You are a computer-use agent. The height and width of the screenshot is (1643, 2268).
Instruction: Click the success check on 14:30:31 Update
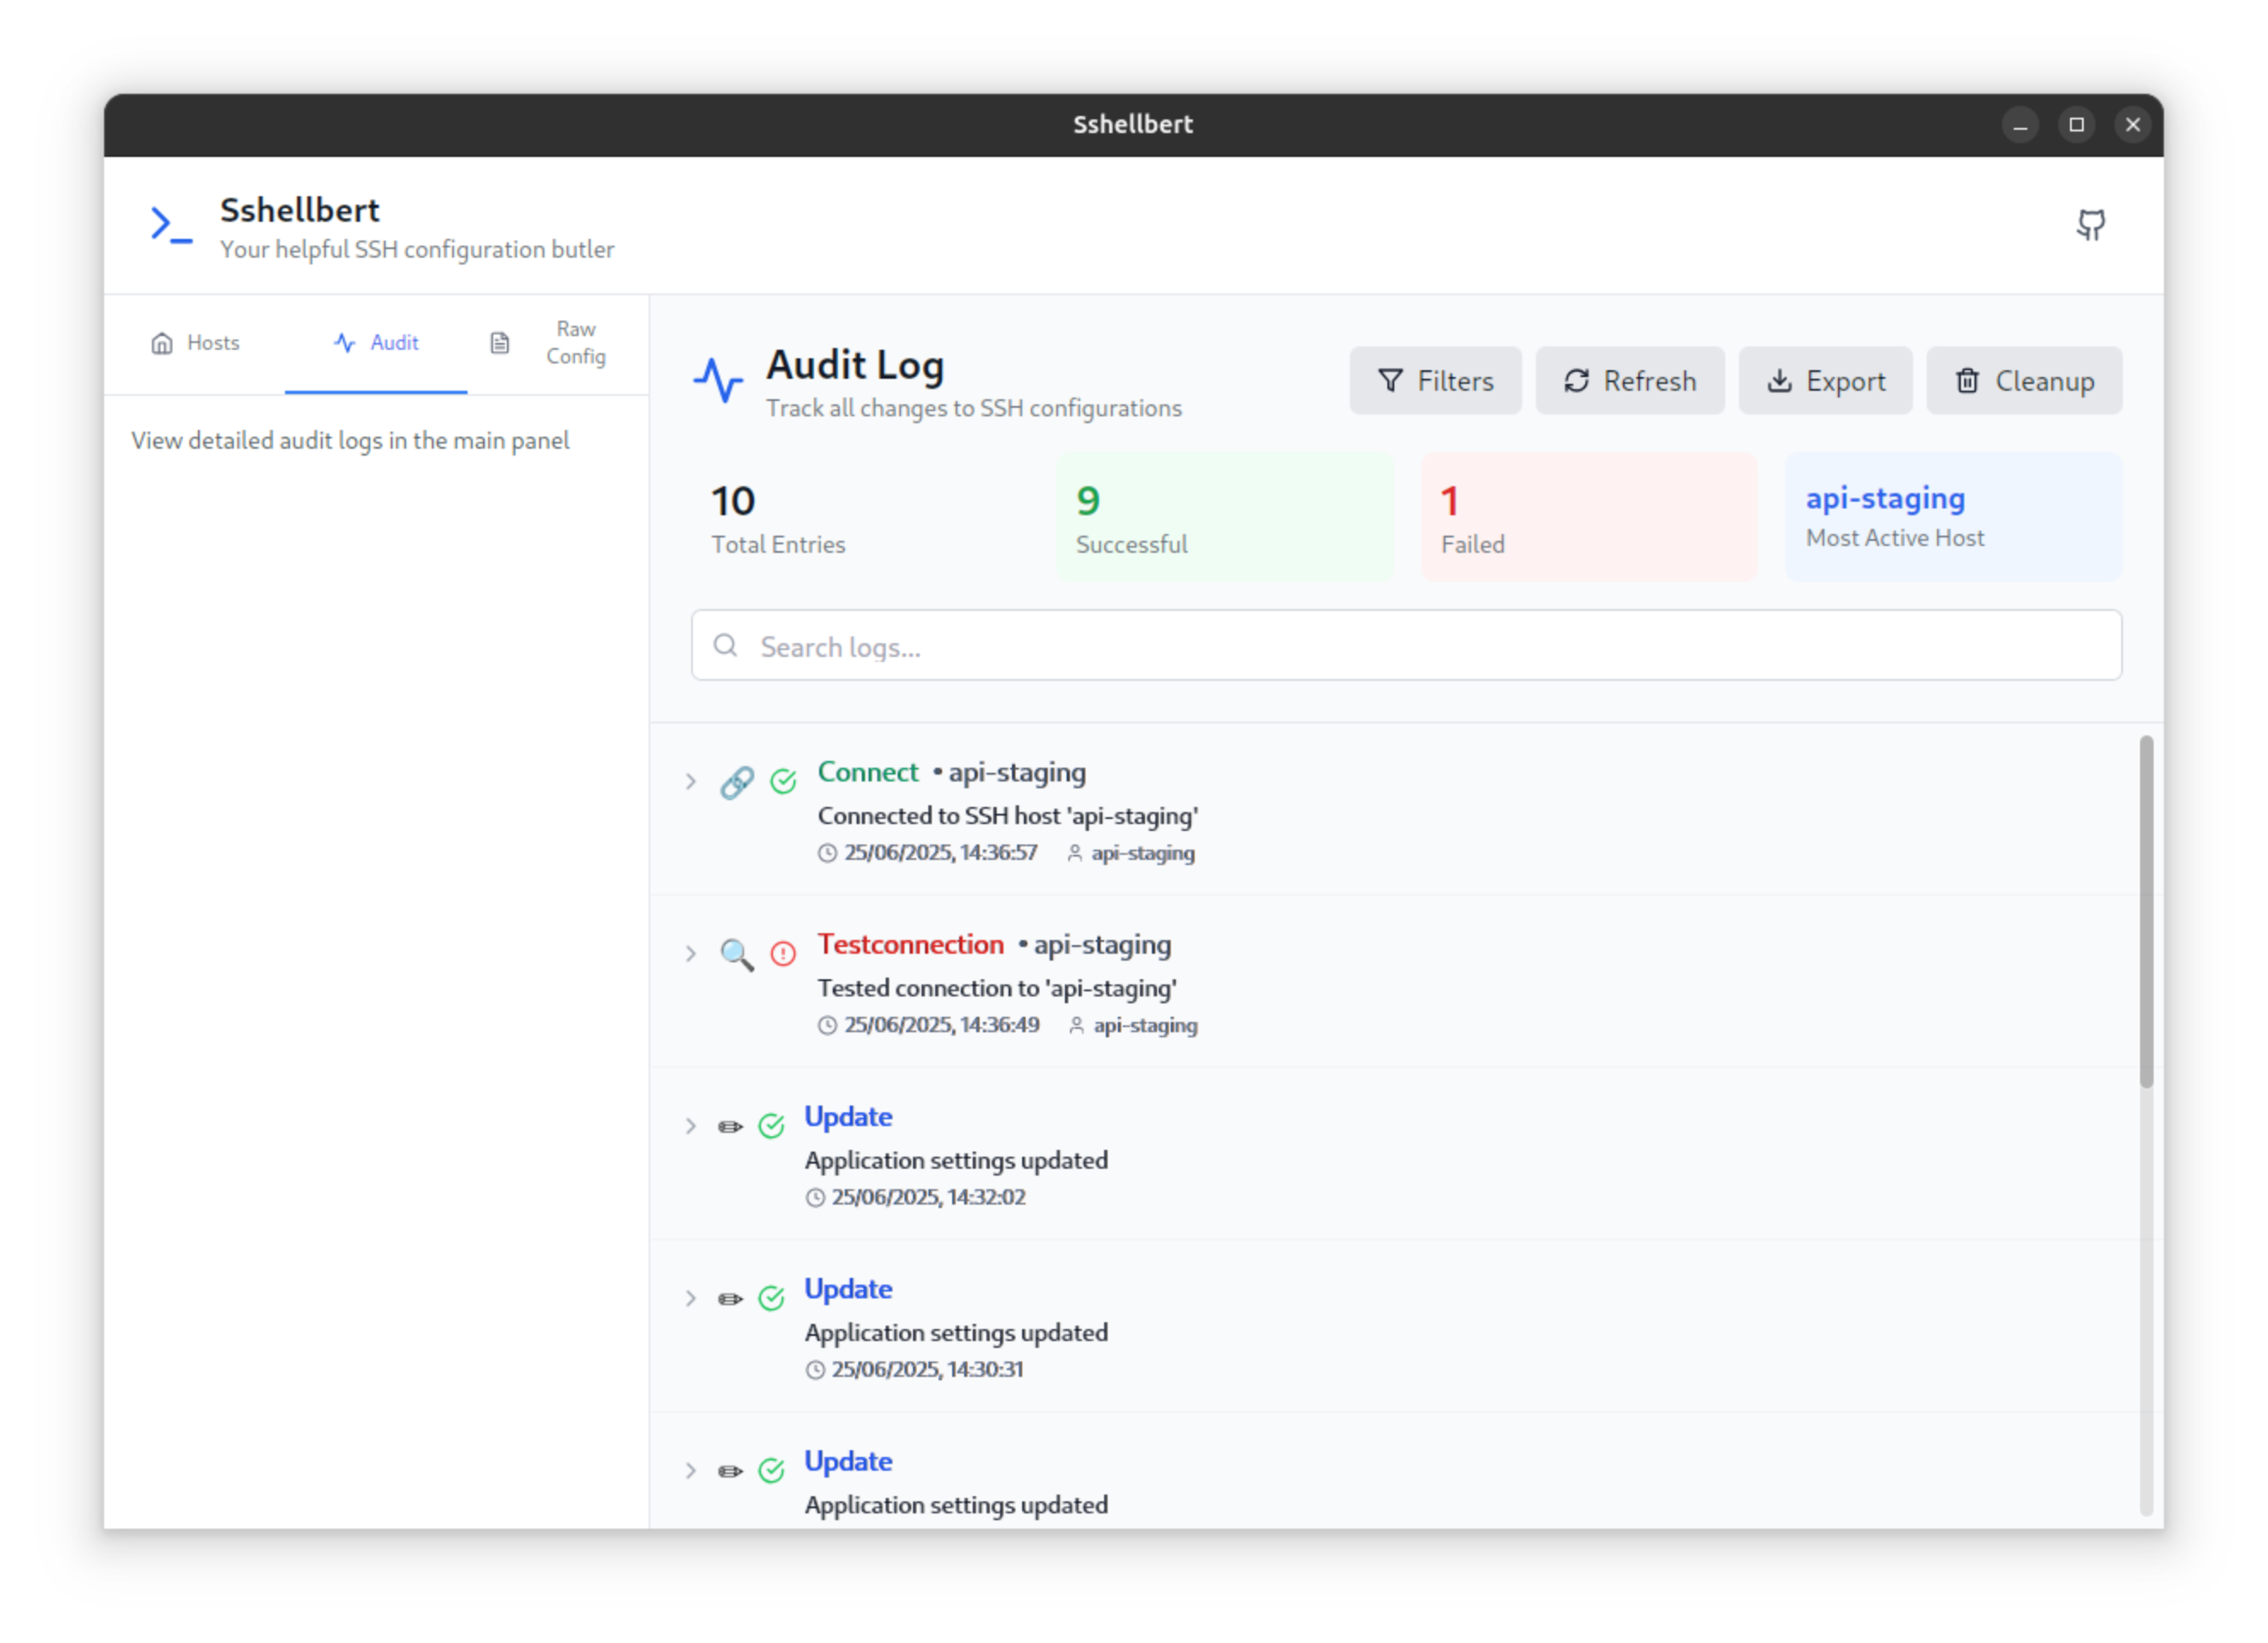pos(771,1300)
